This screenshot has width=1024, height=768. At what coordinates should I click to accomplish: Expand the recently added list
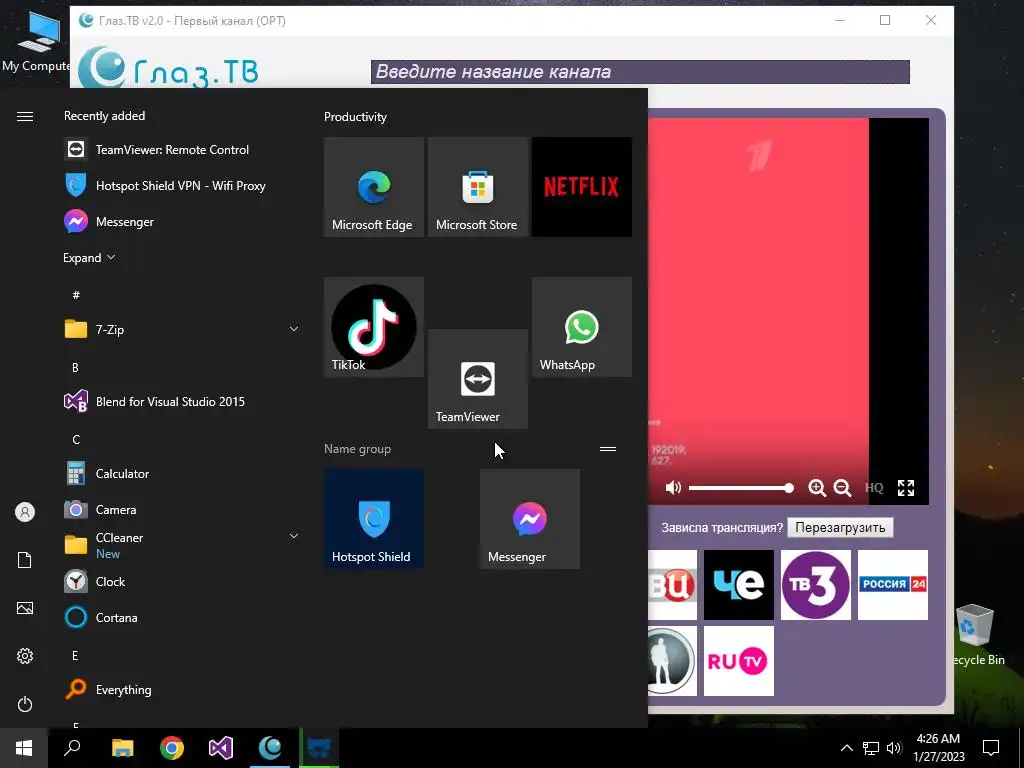coord(89,257)
